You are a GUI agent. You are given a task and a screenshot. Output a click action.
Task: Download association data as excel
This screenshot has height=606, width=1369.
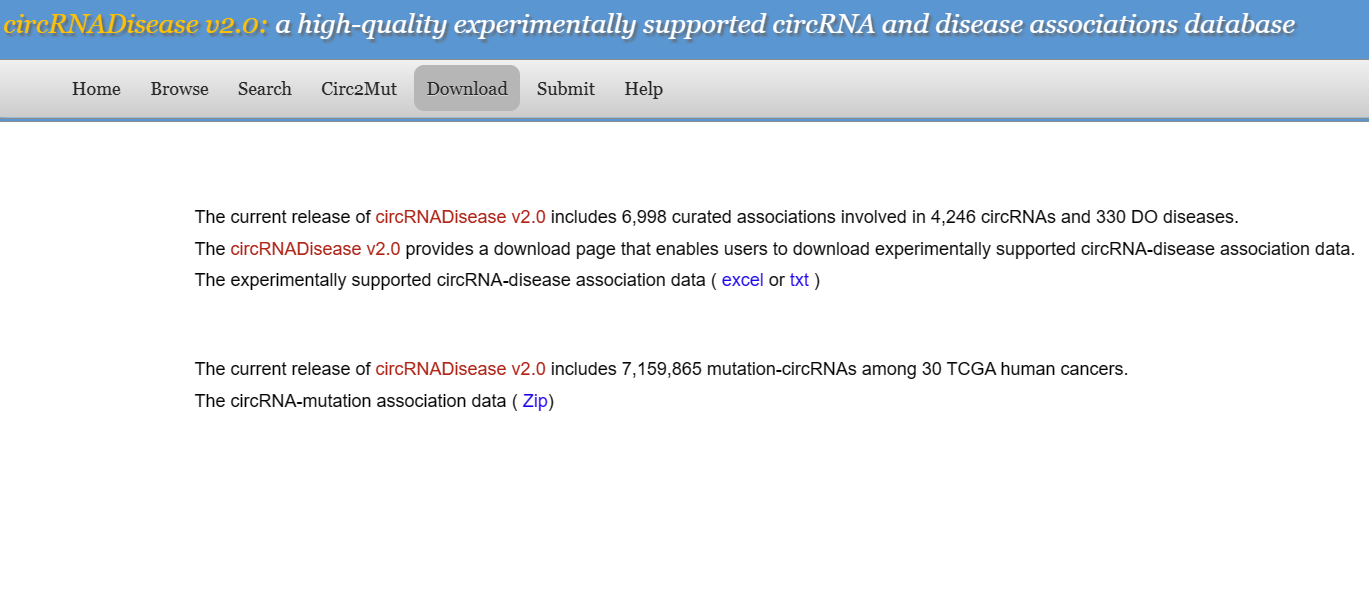pos(742,280)
